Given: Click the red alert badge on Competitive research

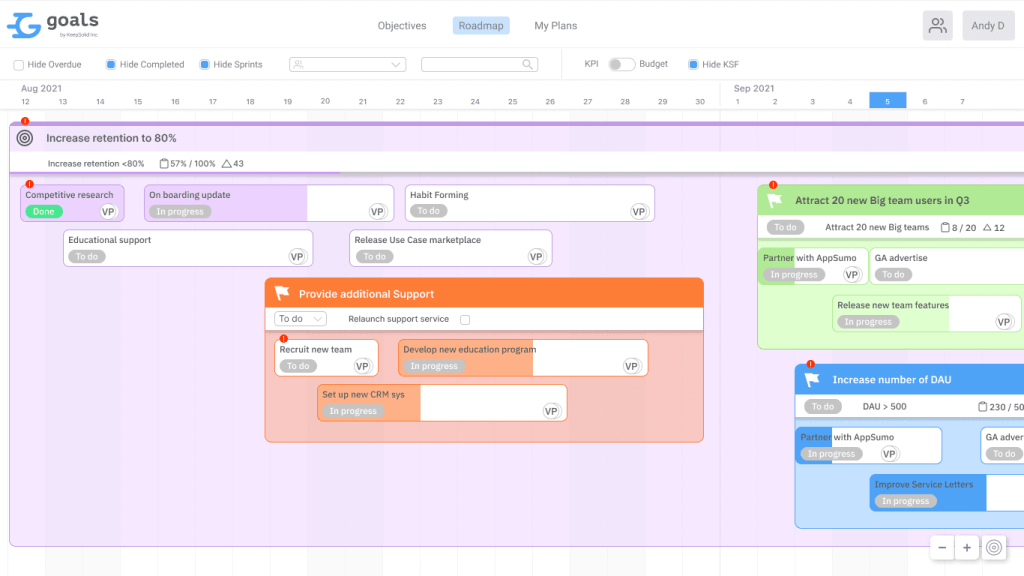Looking at the screenshot, I should (30, 183).
